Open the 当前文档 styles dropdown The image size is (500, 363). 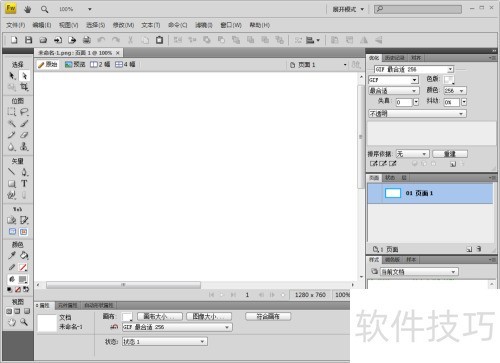click(x=419, y=272)
